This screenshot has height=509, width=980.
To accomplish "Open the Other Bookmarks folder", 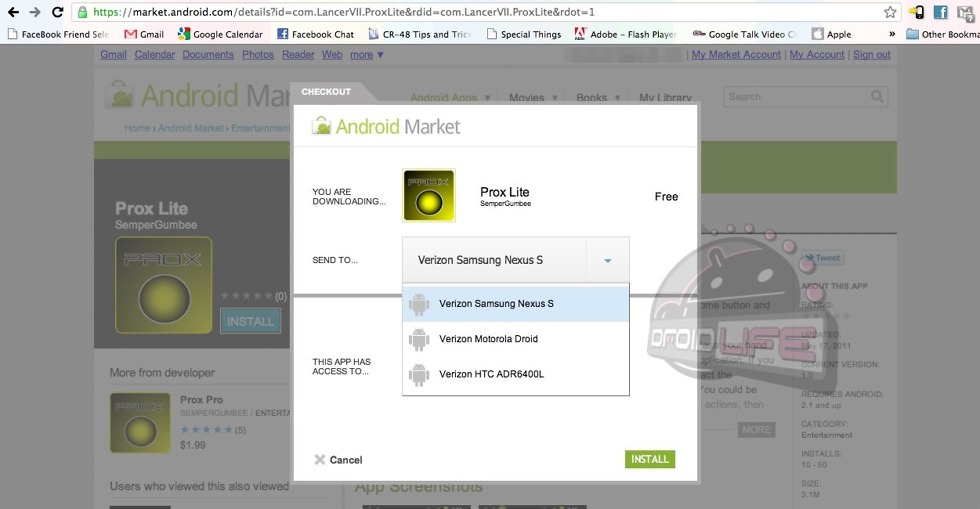I will pos(942,34).
